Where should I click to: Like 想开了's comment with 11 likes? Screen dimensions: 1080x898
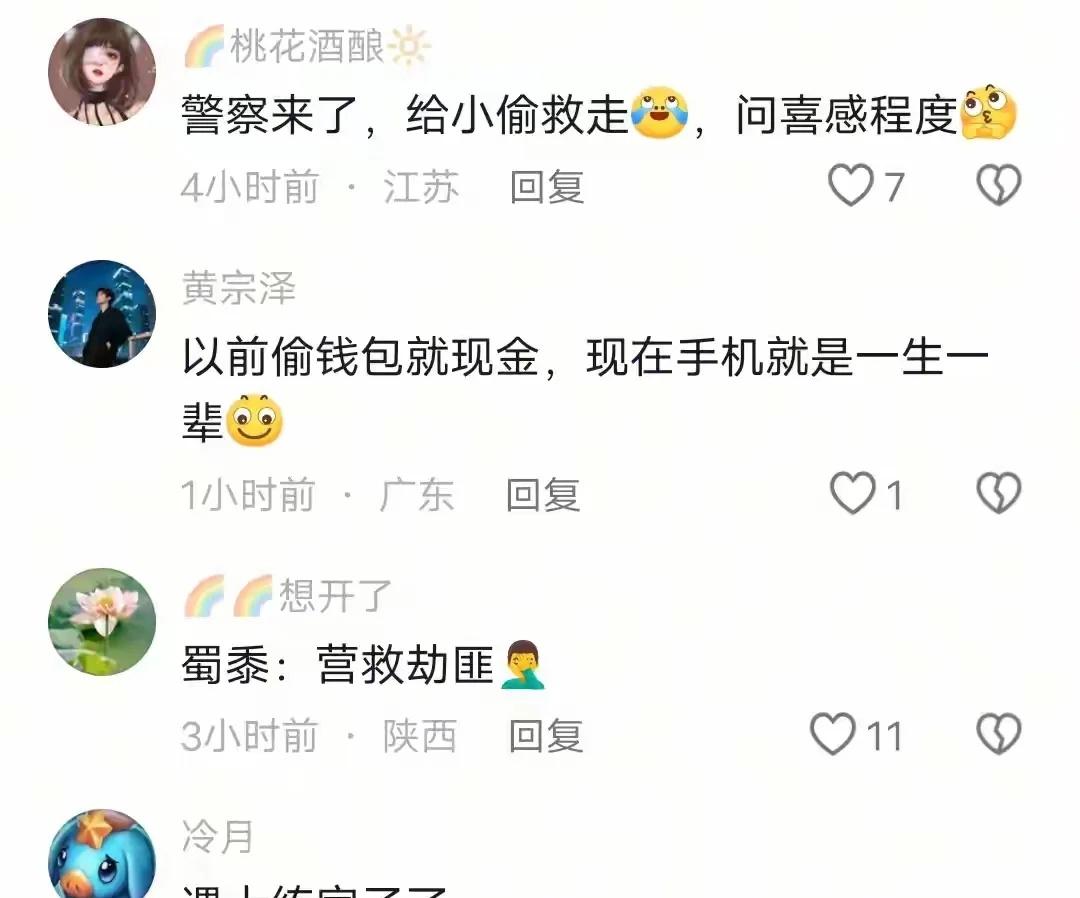(833, 734)
